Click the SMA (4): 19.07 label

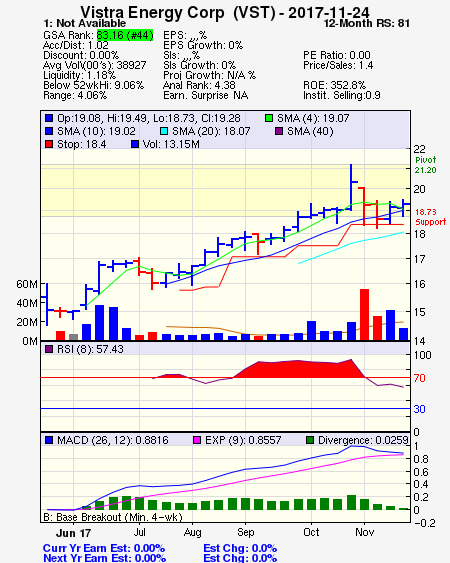(x=313, y=118)
